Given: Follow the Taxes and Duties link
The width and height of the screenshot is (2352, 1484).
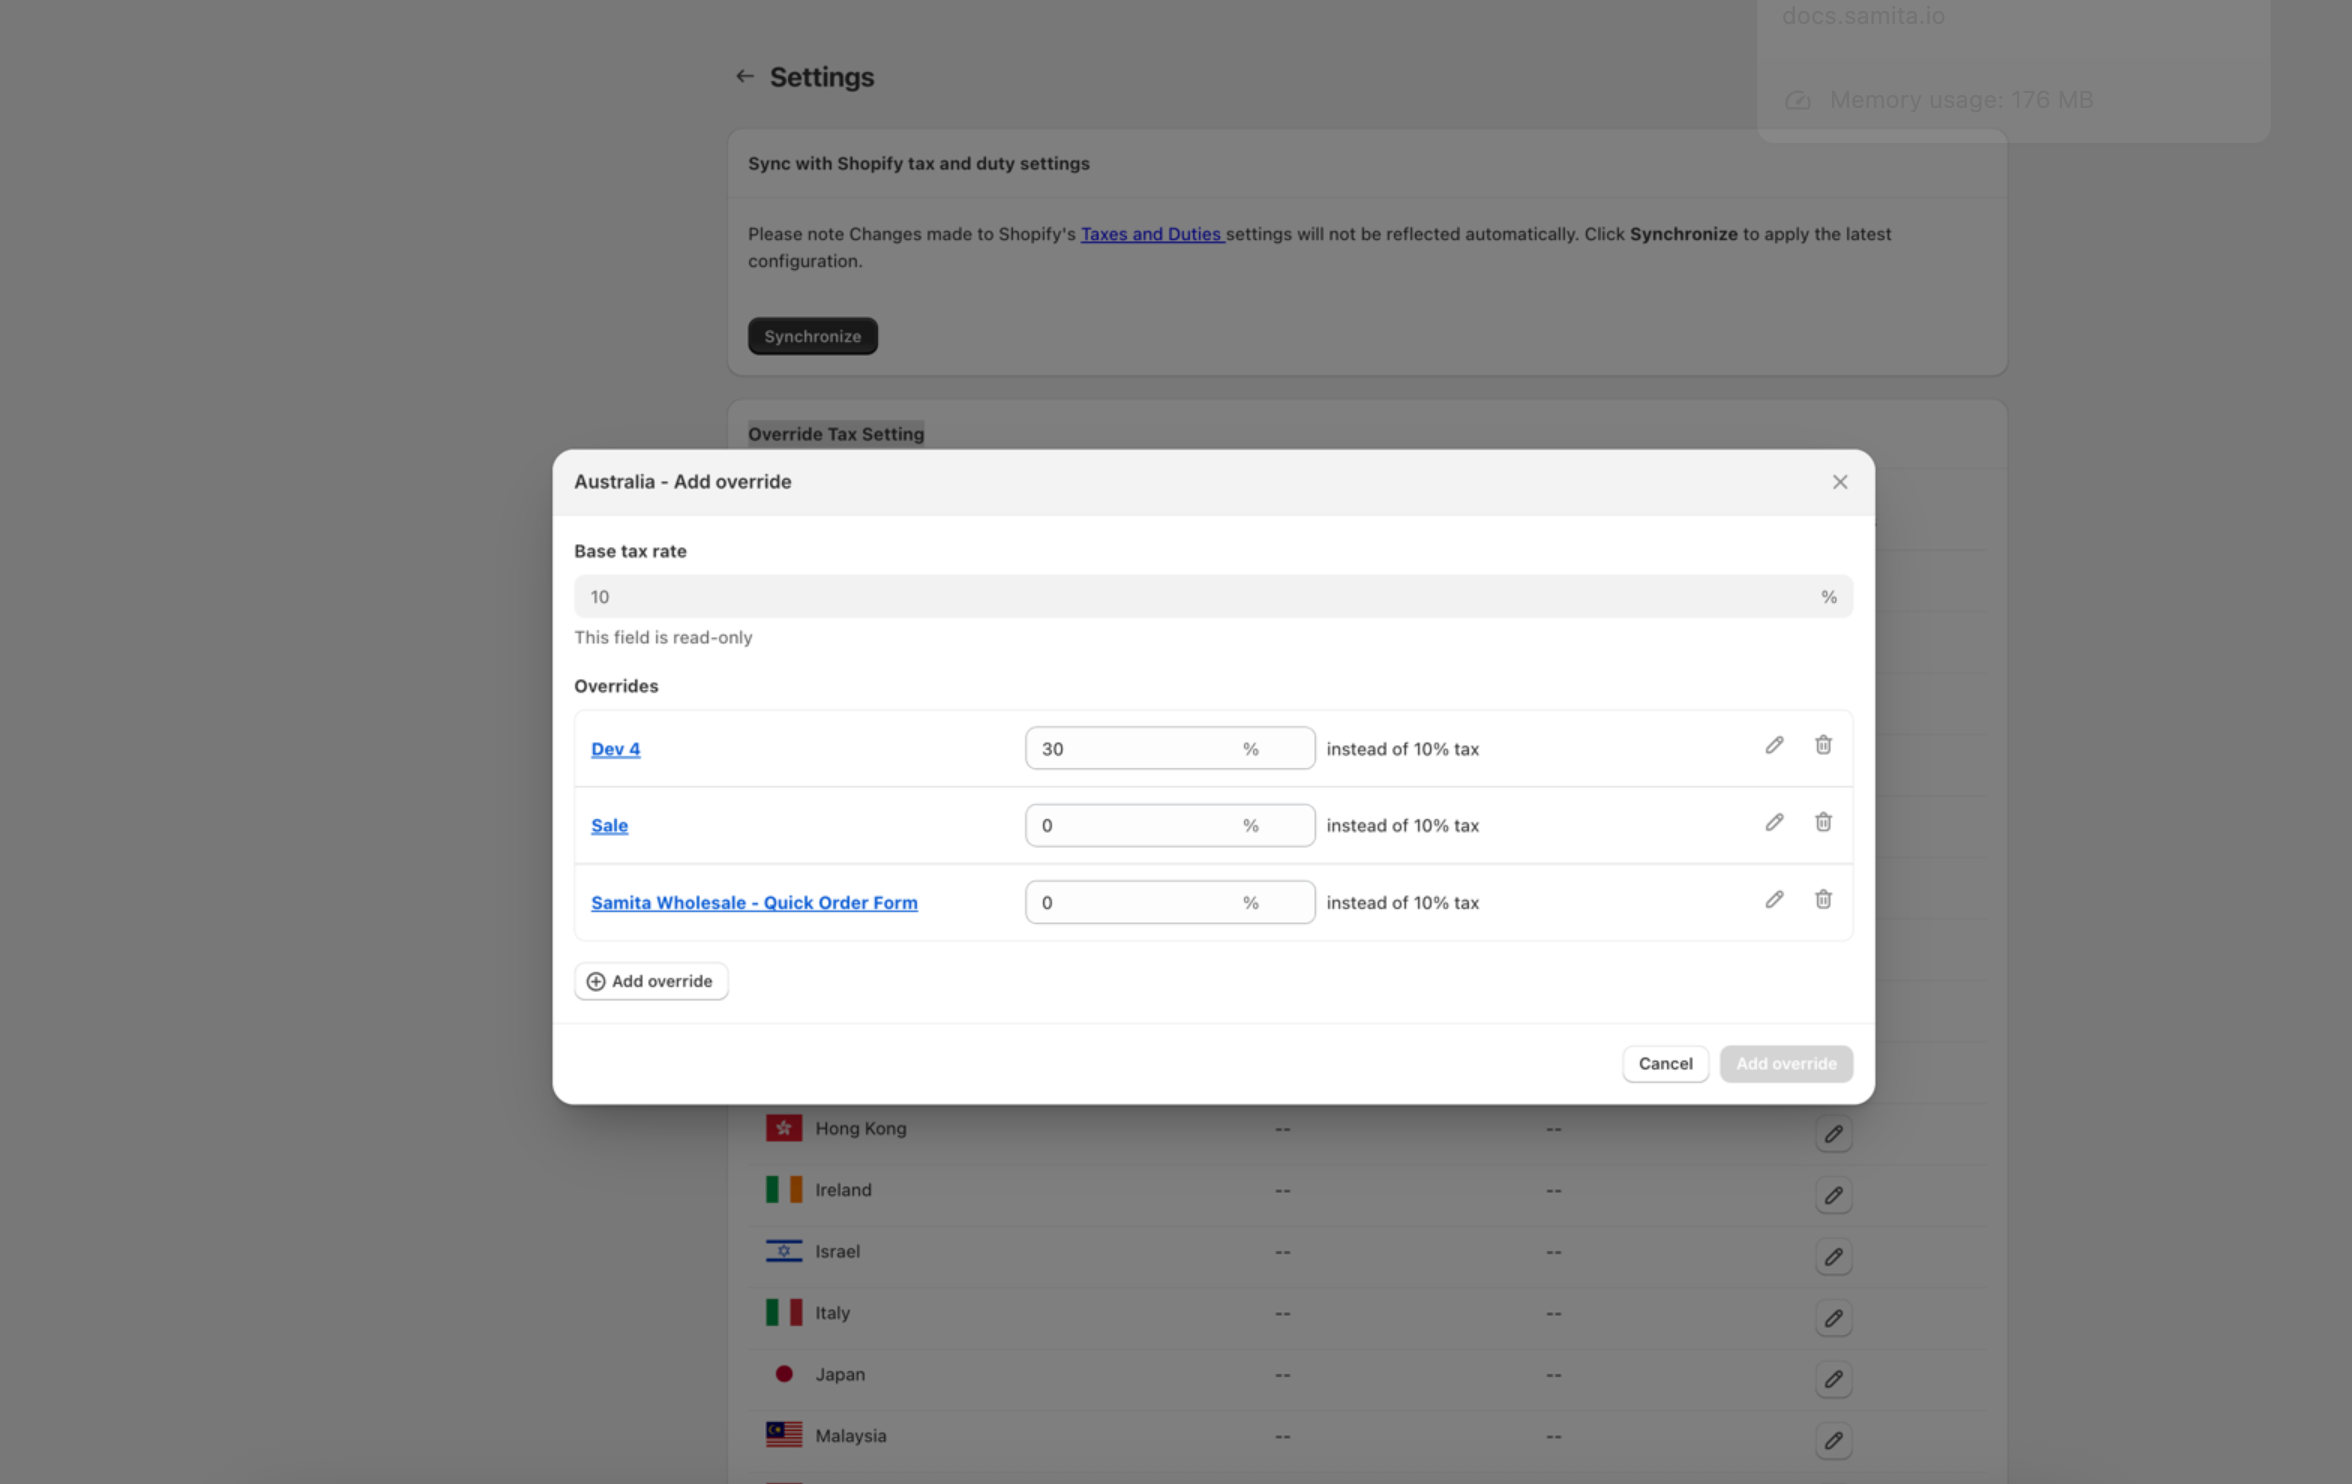Looking at the screenshot, I should [x=1151, y=234].
